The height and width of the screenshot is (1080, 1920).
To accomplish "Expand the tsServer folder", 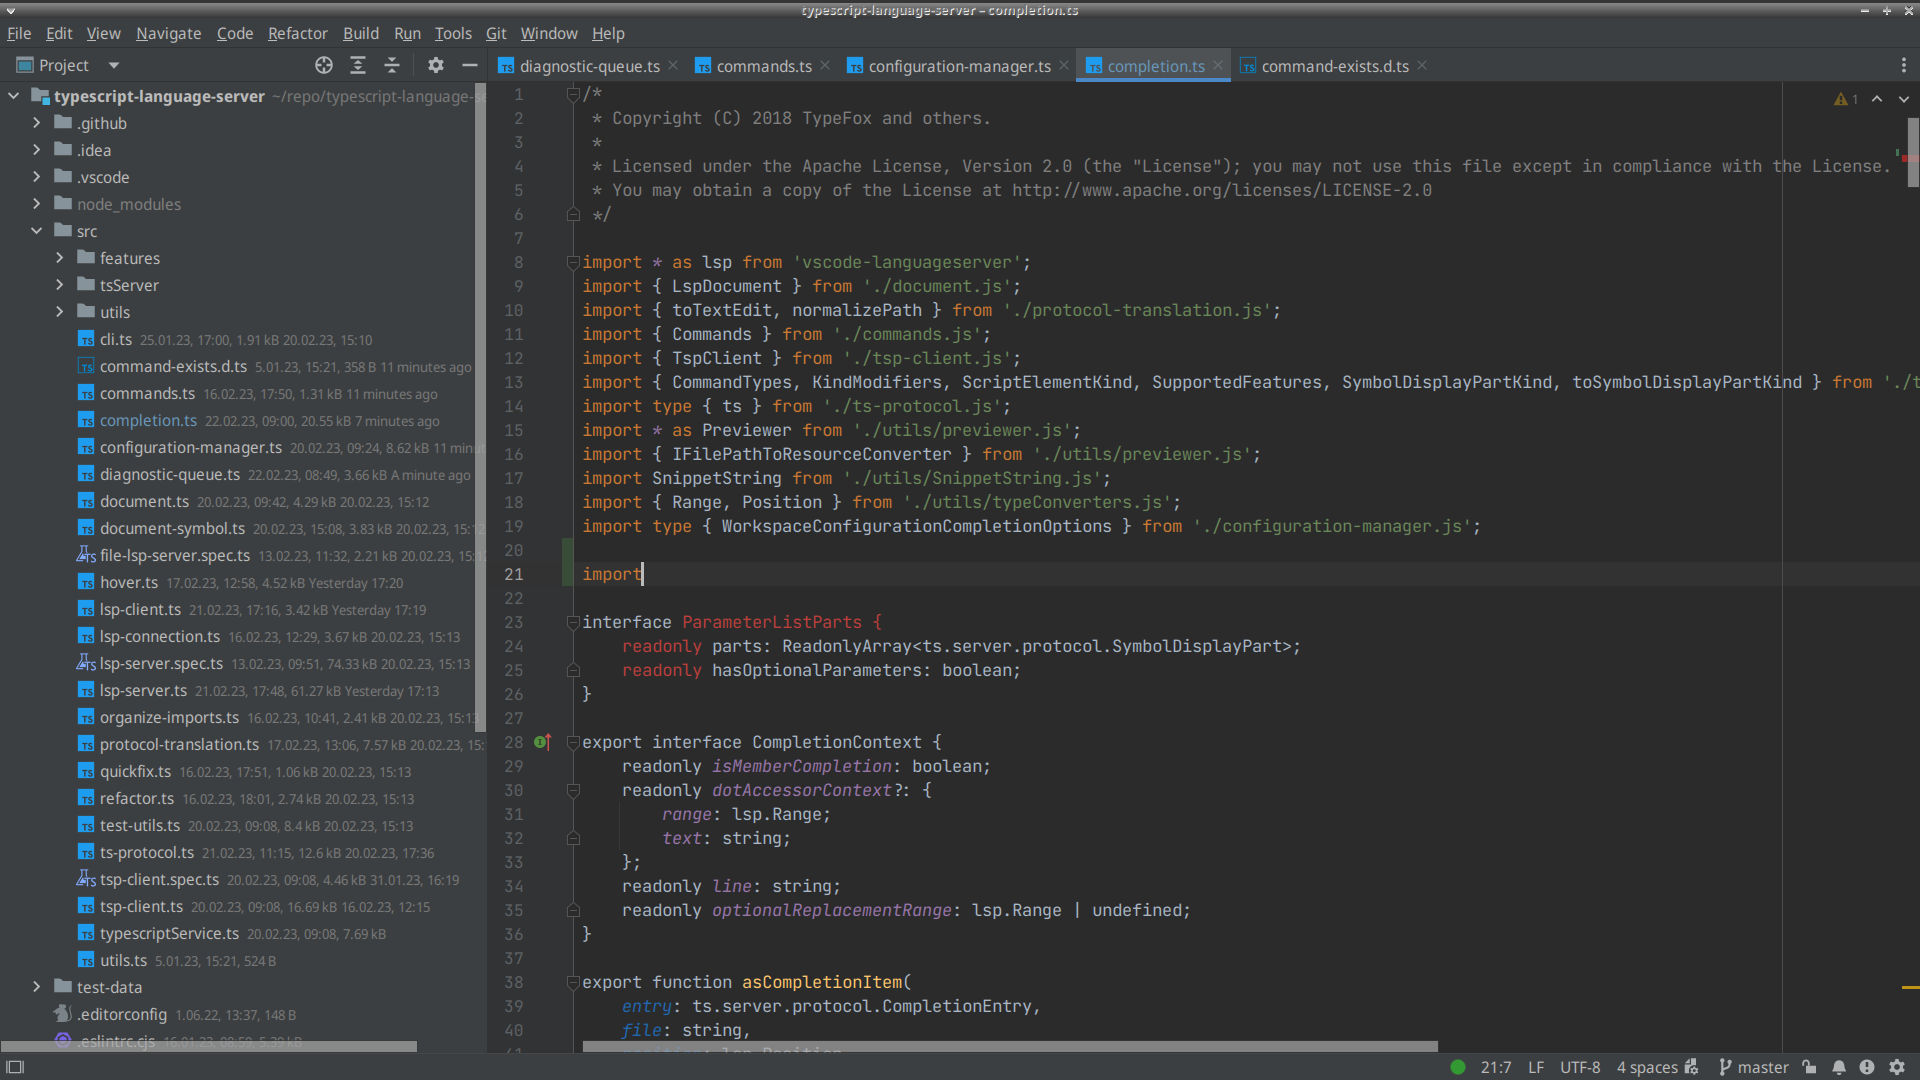I will [x=60, y=285].
